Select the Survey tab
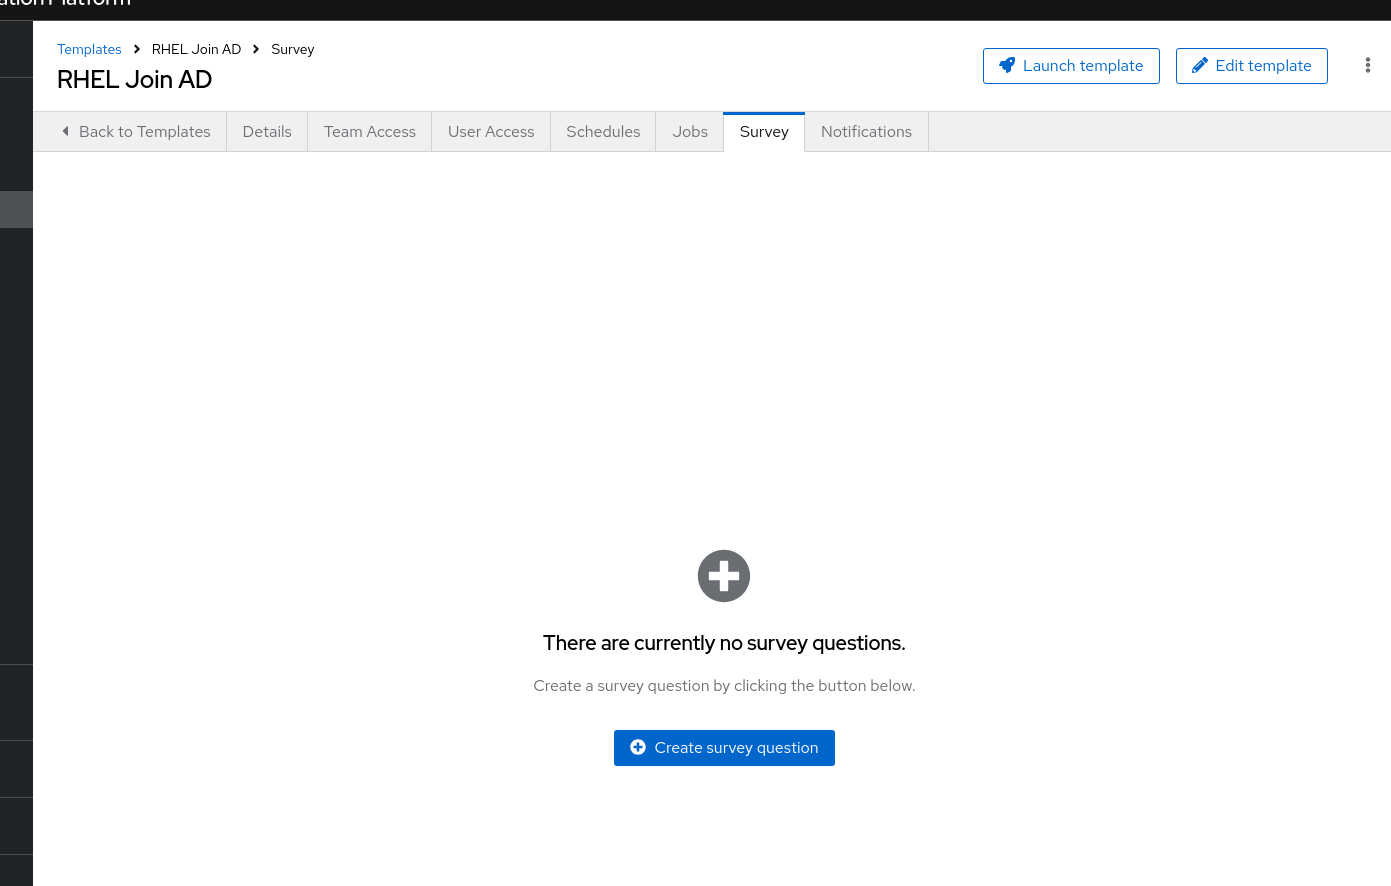 [x=764, y=132]
